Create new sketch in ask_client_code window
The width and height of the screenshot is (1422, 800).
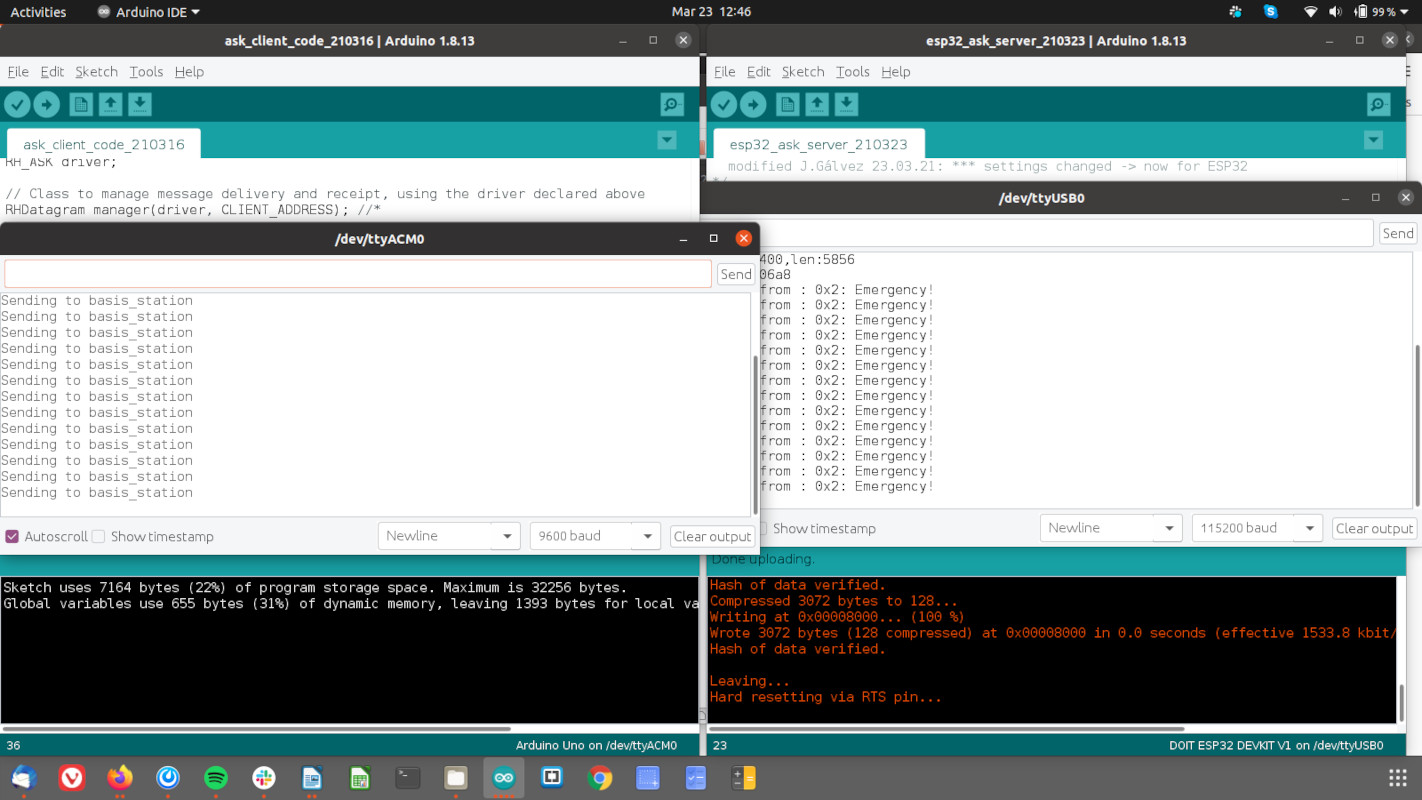point(81,104)
